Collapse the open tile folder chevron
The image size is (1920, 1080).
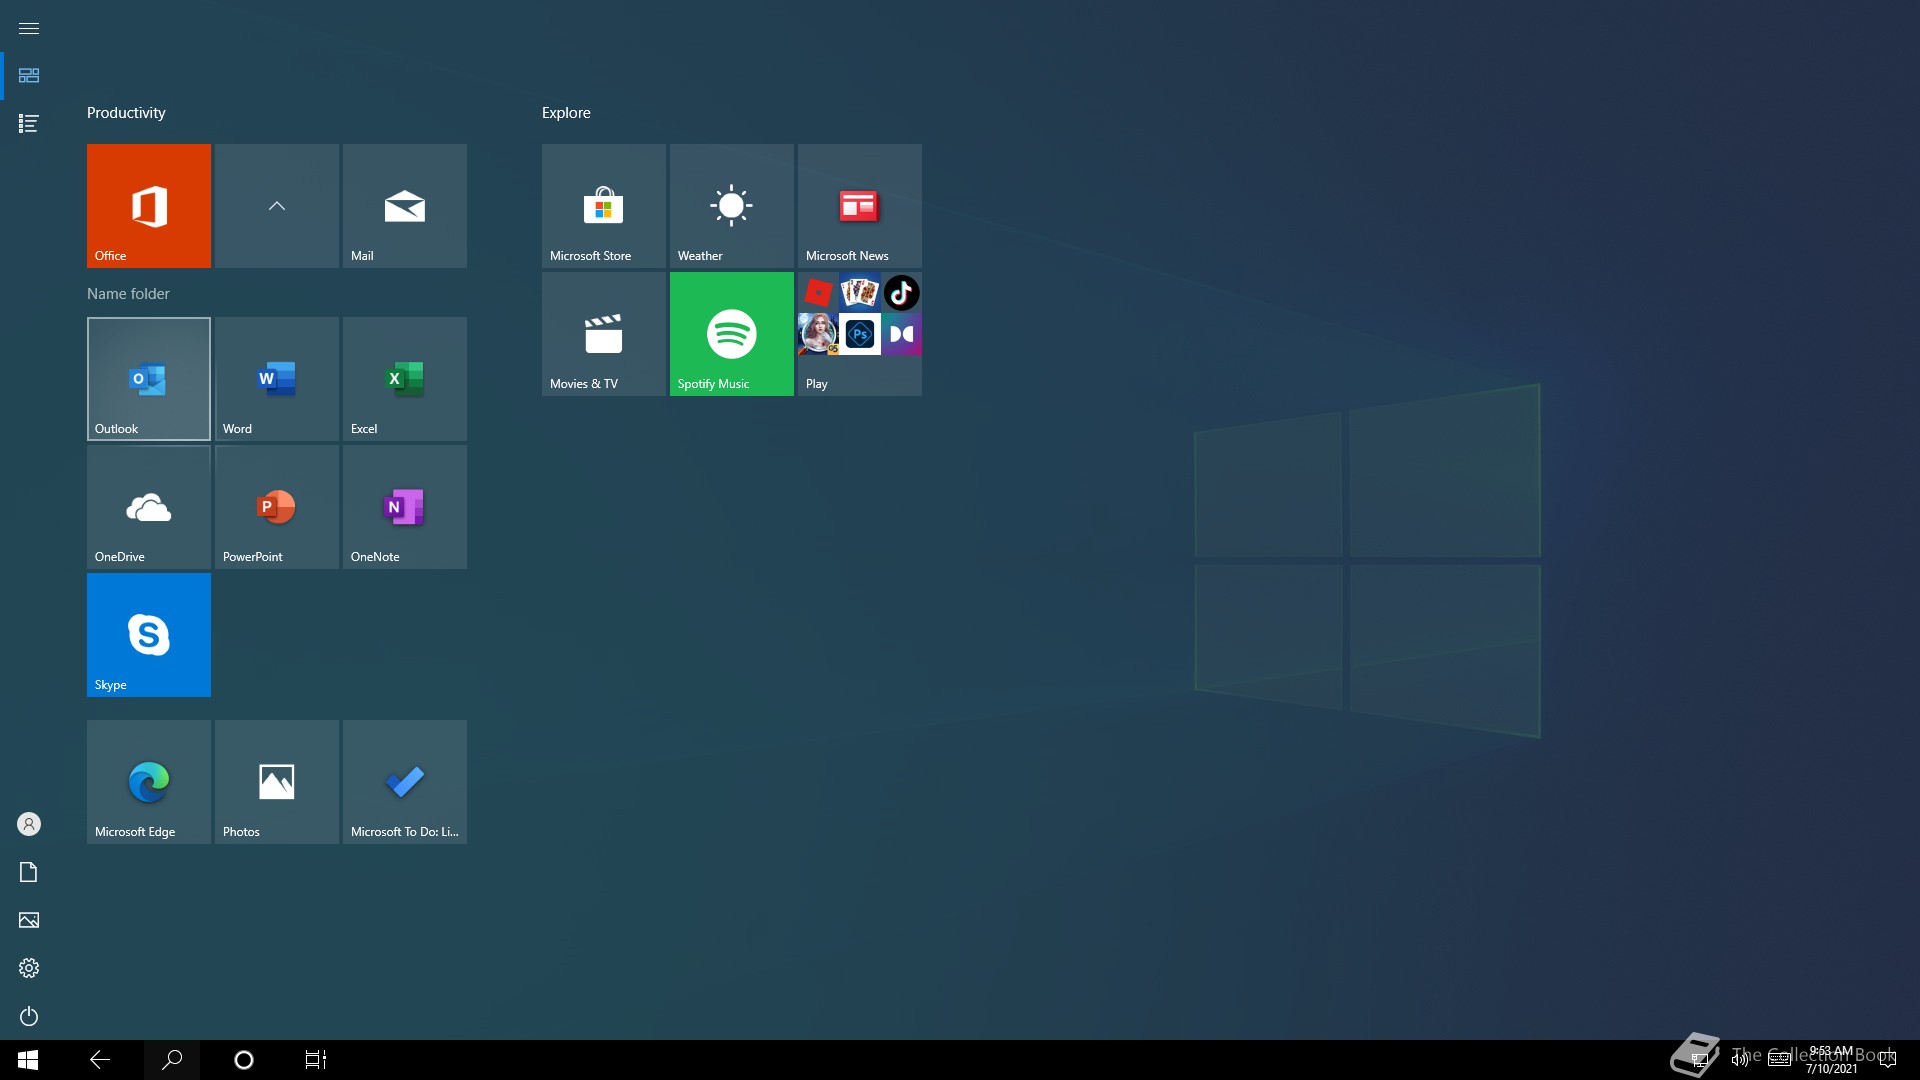pyautogui.click(x=277, y=206)
